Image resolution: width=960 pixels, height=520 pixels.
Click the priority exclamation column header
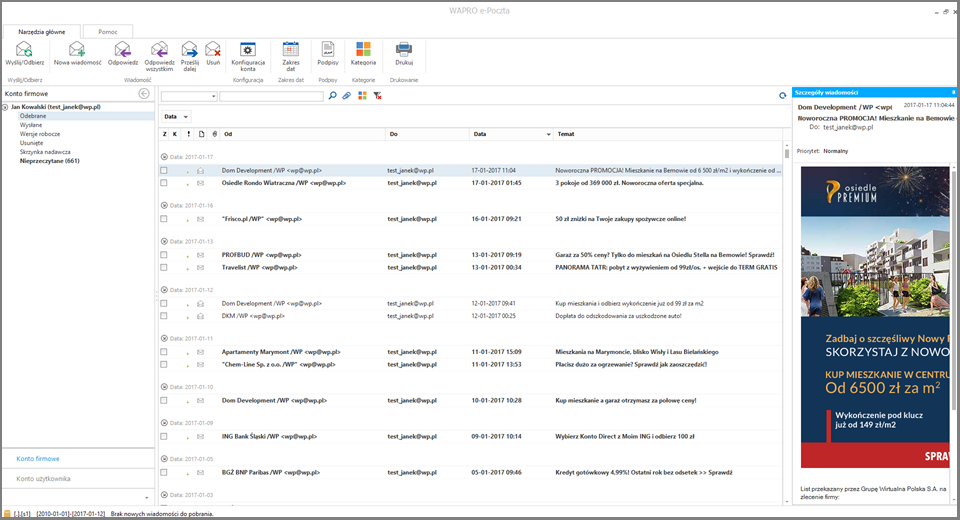189,134
